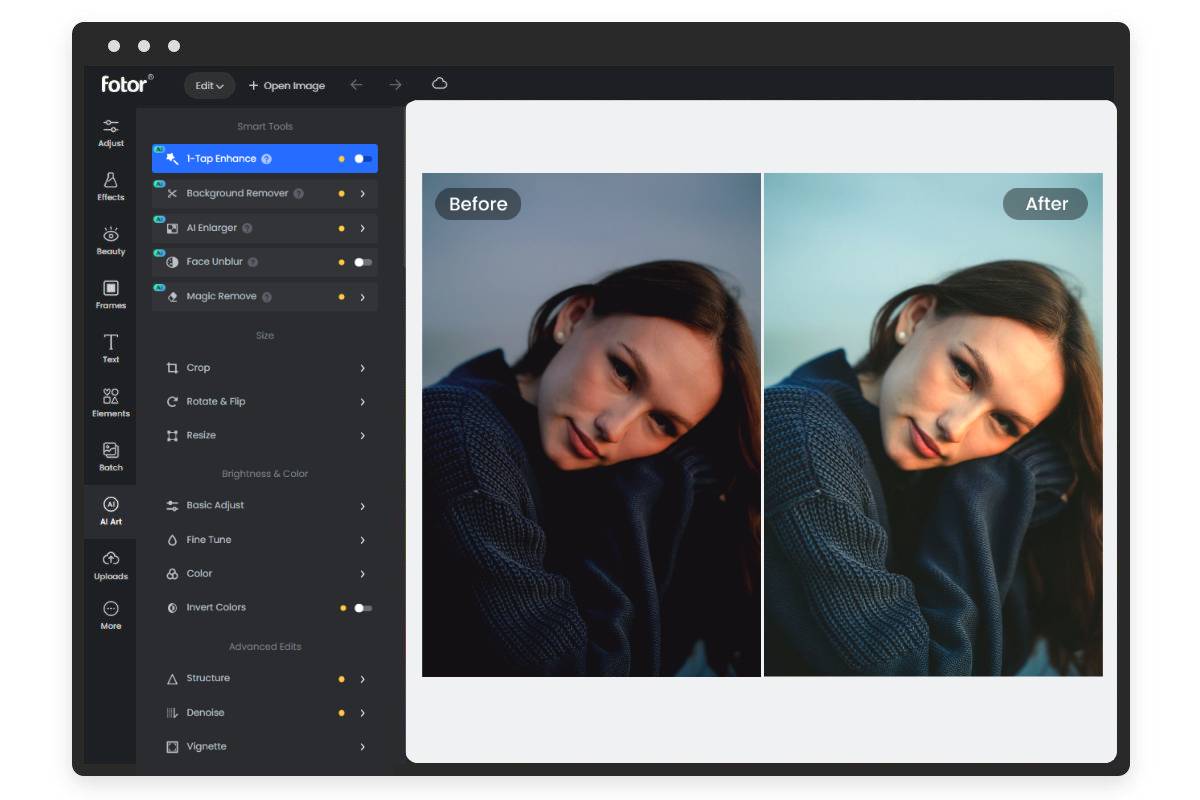This screenshot has height=800, width=1200.
Task: Open the Beauty sidebar panel
Action: [111, 241]
